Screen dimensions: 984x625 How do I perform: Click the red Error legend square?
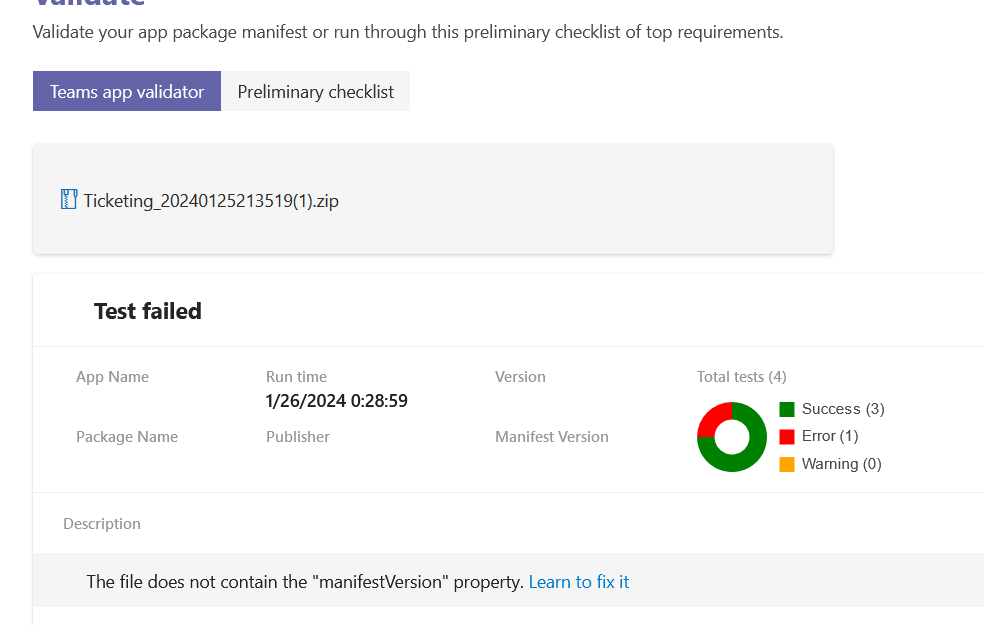coord(787,436)
